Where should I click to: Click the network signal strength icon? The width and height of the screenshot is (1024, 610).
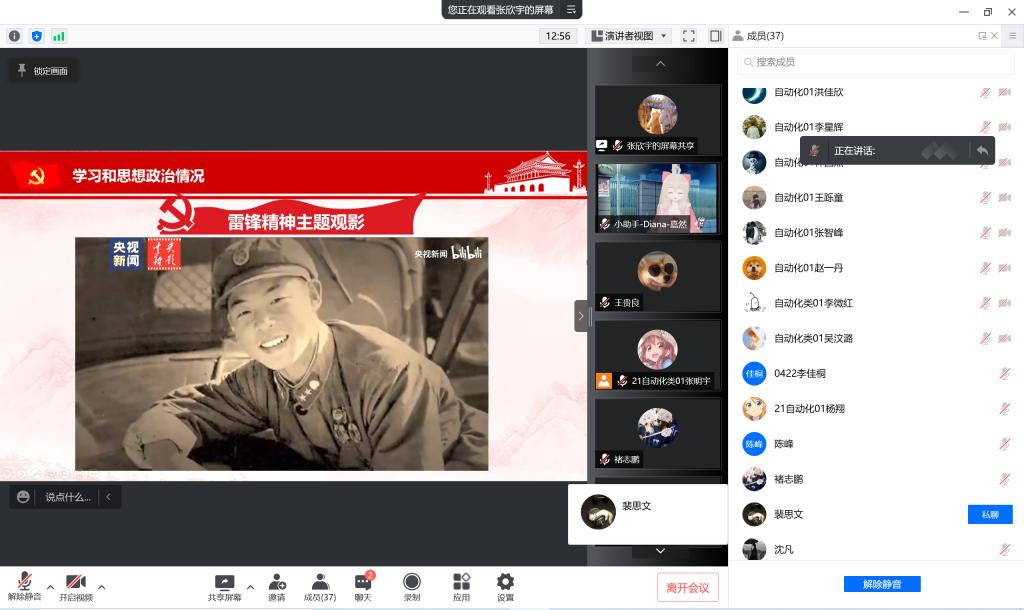[59, 36]
